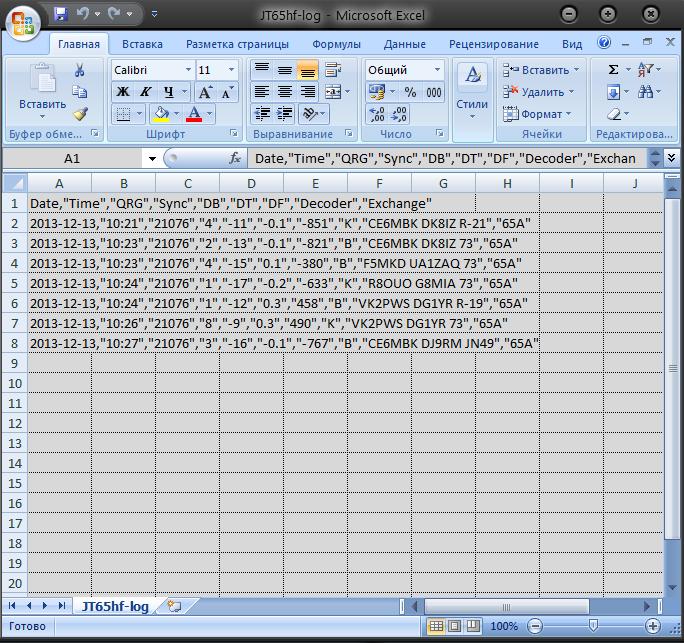684x643 pixels.
Task: Insert a new worksheet tab
Action: [174, 606]
